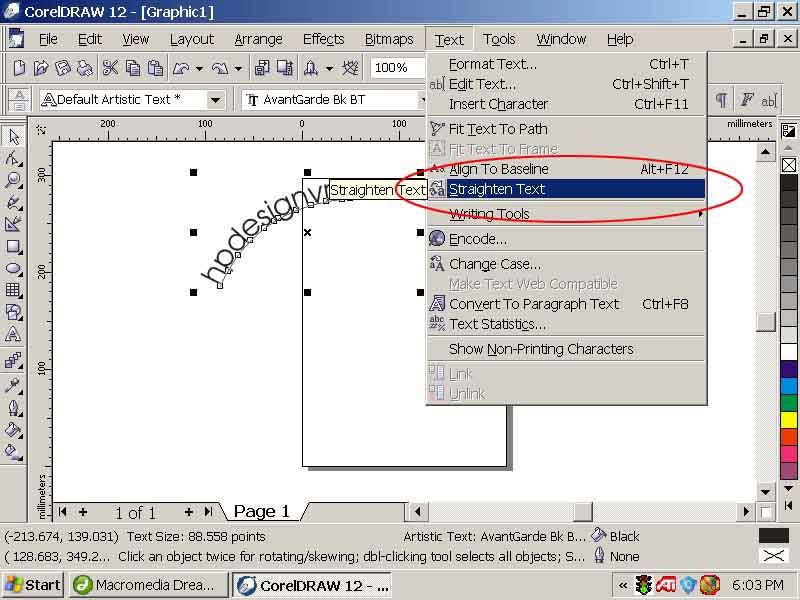800x600 pixels.
Task: Select the Pick tool in toolbox
Action: [x=13, y=136]
